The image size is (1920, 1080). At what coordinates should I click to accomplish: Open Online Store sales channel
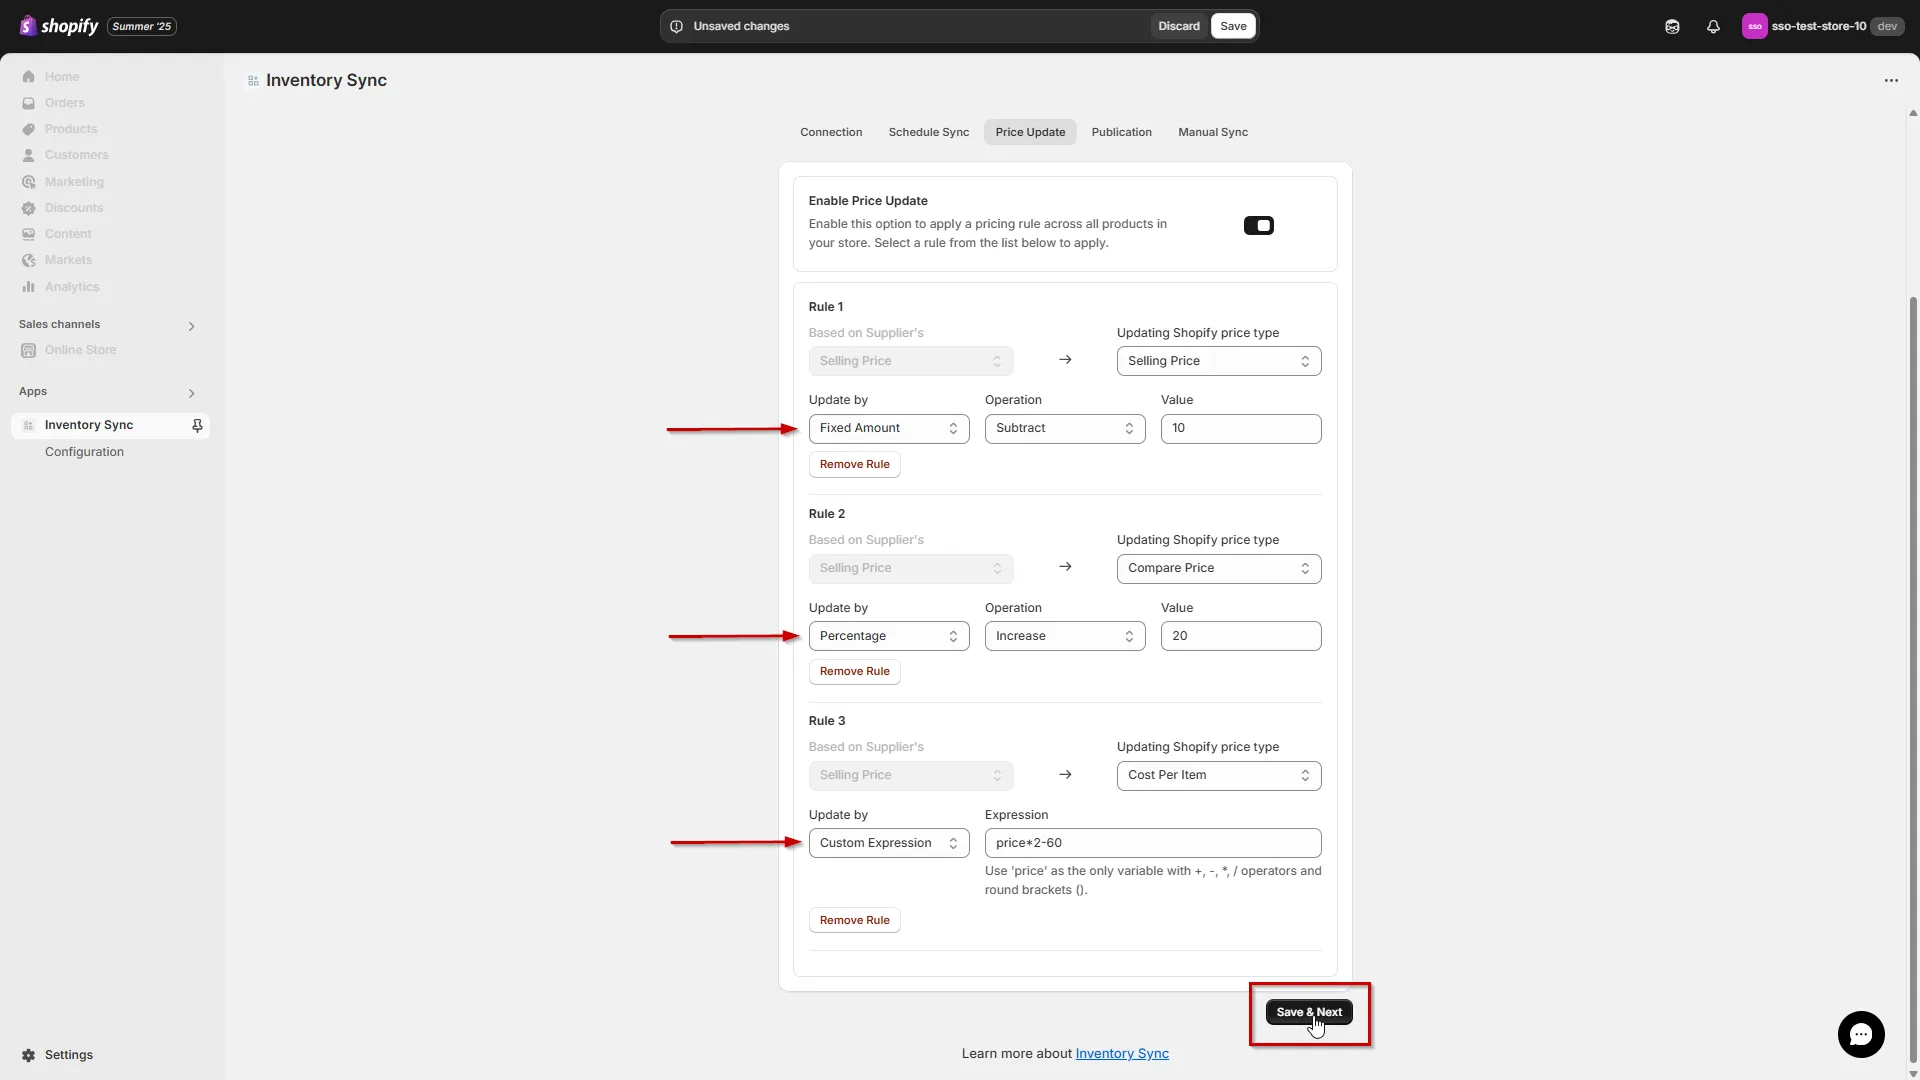click(x=80, y=350)
